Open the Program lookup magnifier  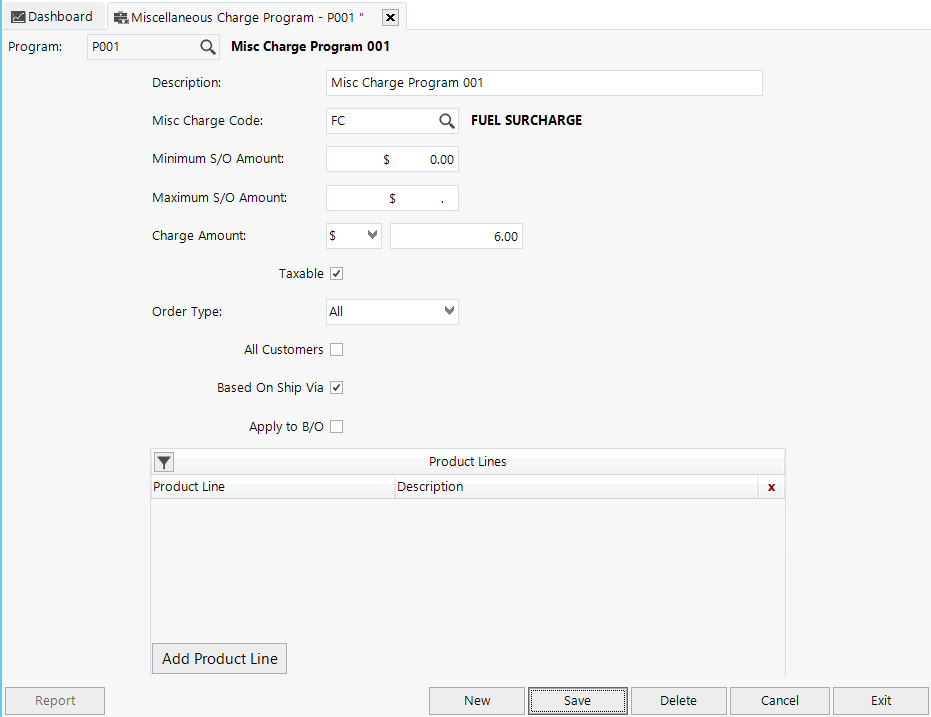click(x=207, y=46)
